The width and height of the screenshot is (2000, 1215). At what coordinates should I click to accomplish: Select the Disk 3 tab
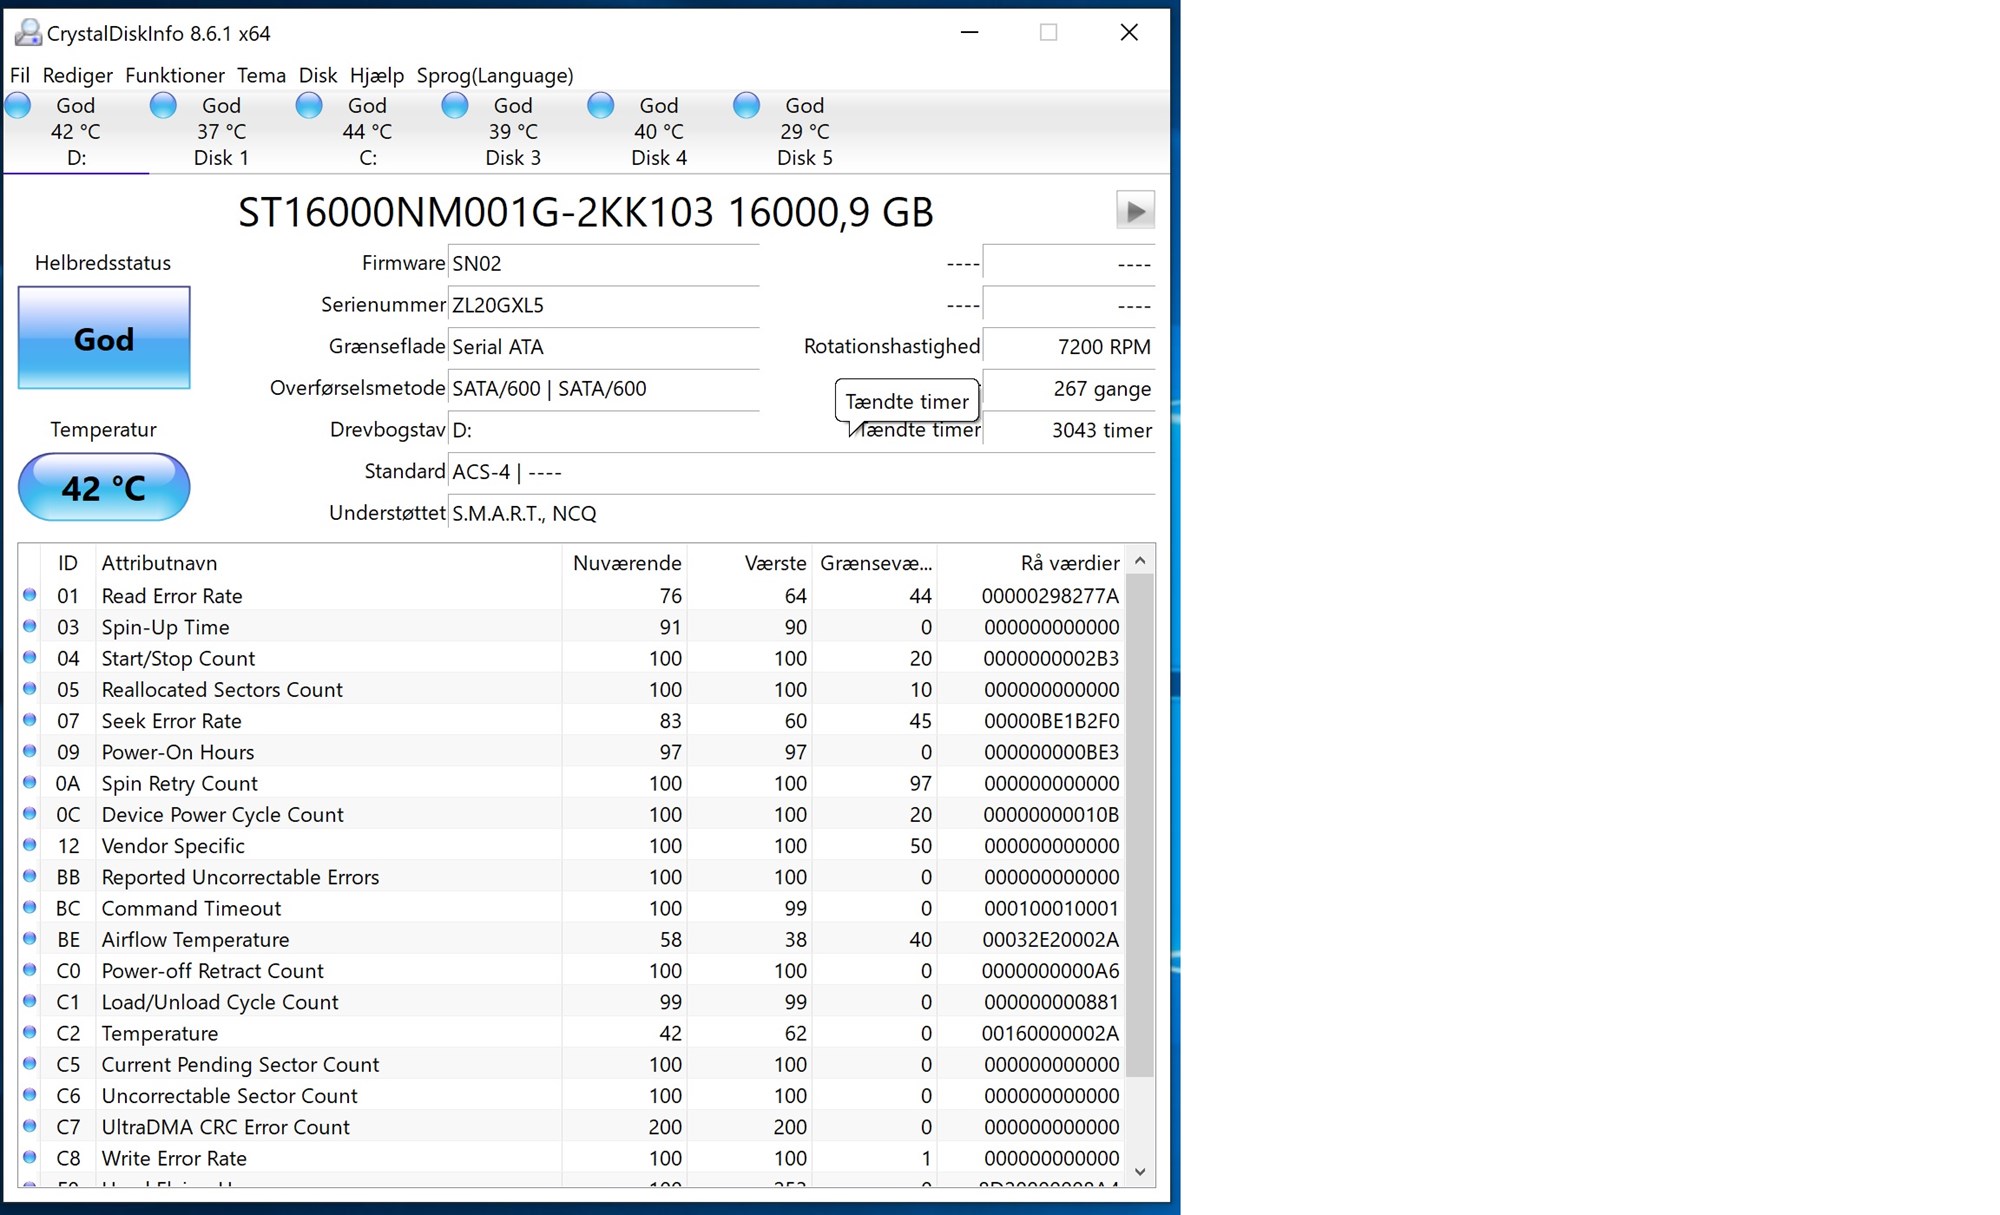513,131
